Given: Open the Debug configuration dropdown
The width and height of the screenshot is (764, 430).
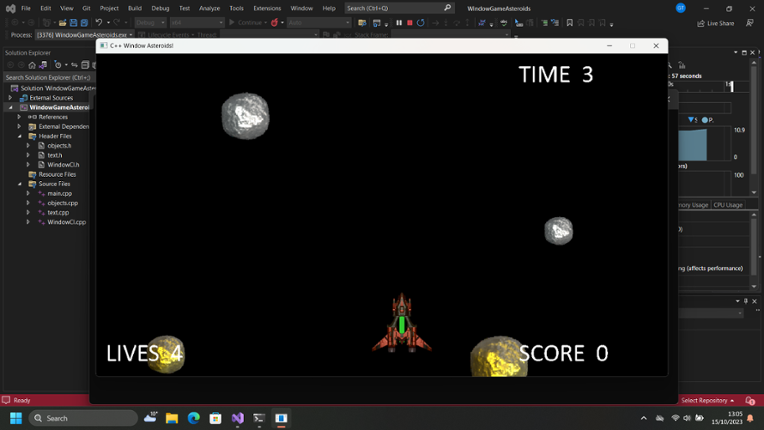Looking at the screenshot, I should point(150,22).
